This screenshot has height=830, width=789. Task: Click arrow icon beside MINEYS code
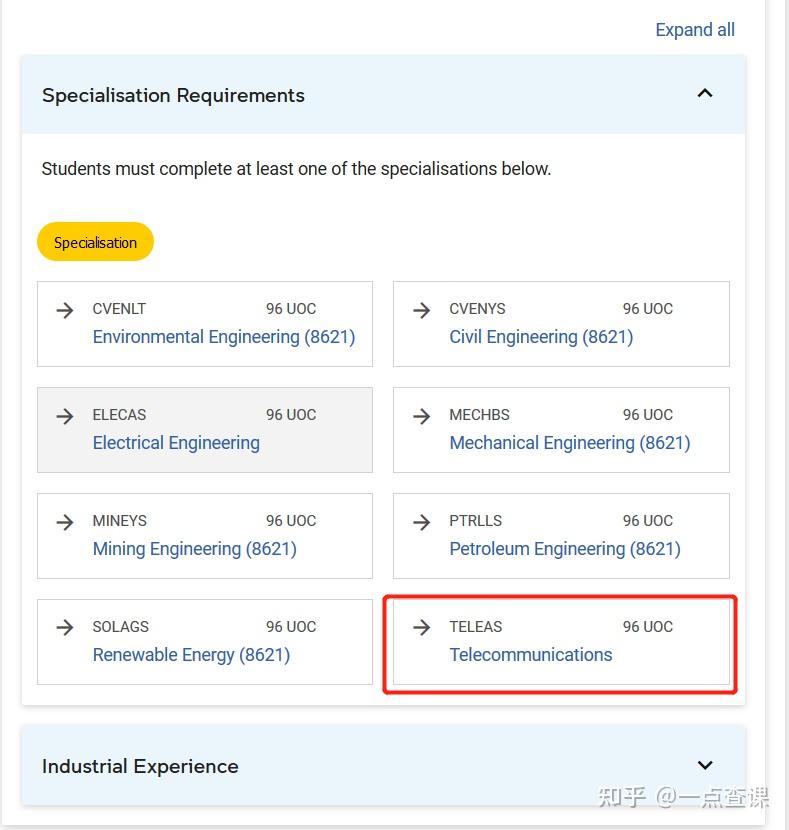pyautogui.click(x=65, y=522)
